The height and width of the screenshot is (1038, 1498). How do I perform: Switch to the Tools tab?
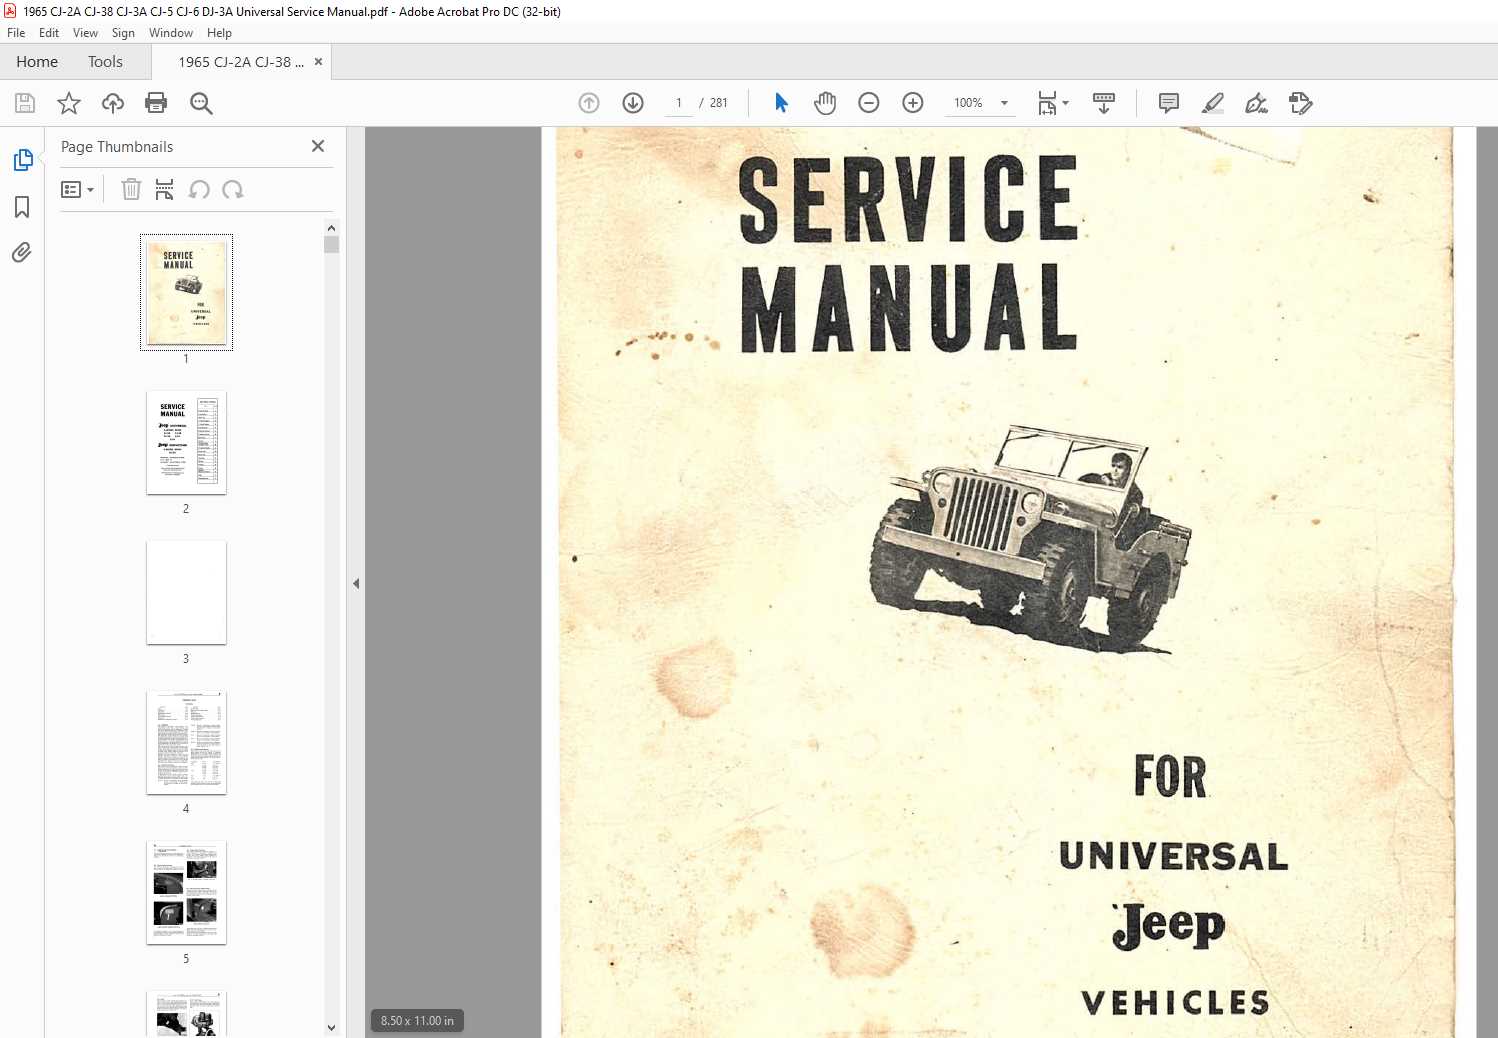point(105,62)
